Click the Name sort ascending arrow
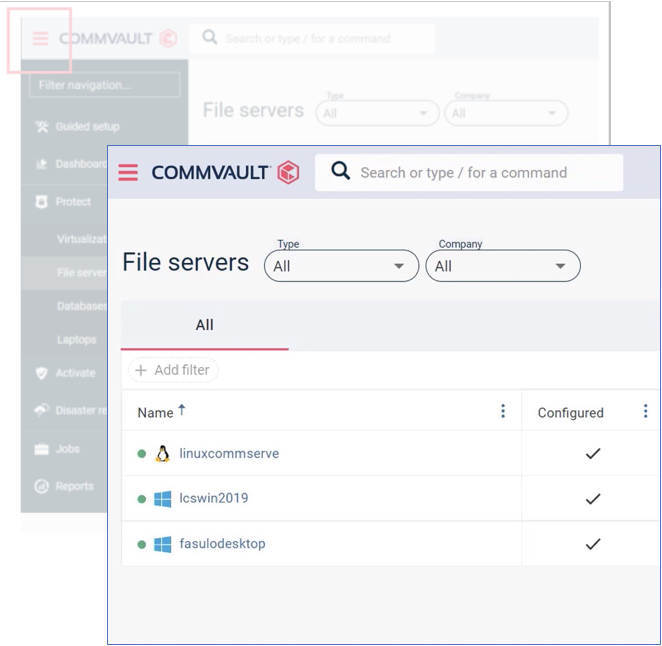 [x=182, y=410]
